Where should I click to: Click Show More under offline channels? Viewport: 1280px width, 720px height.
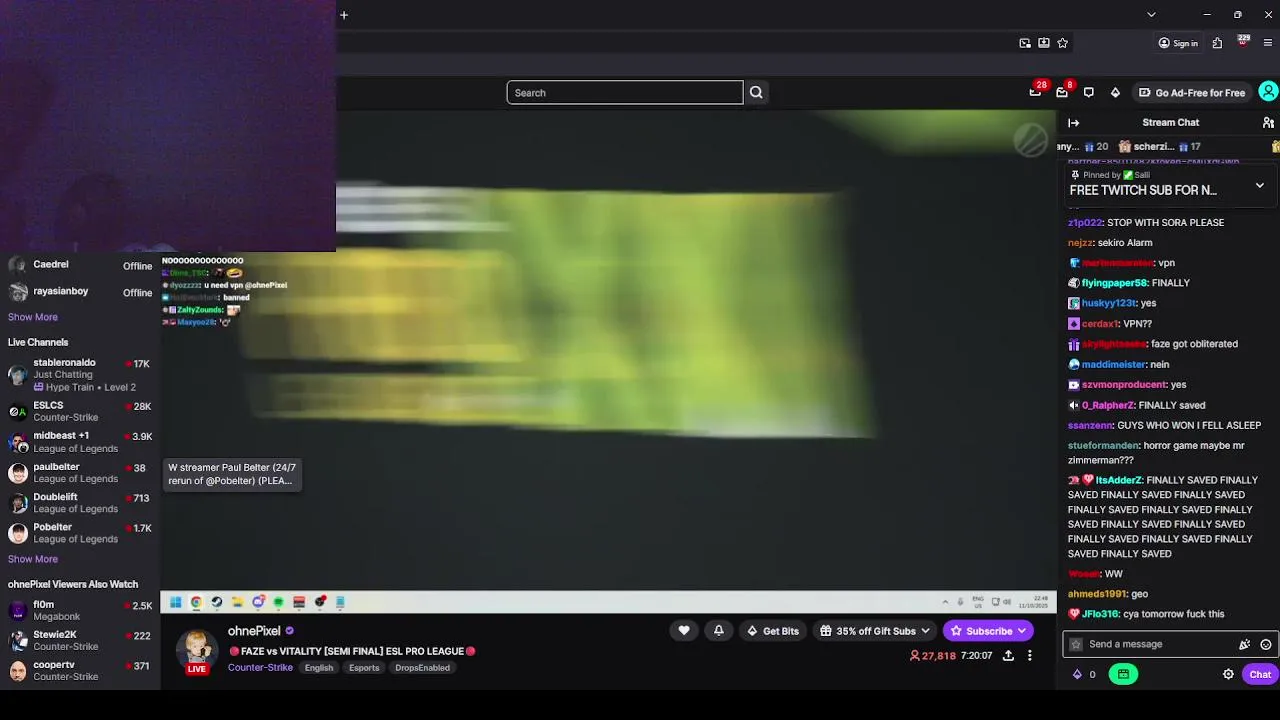click(33, 317)
